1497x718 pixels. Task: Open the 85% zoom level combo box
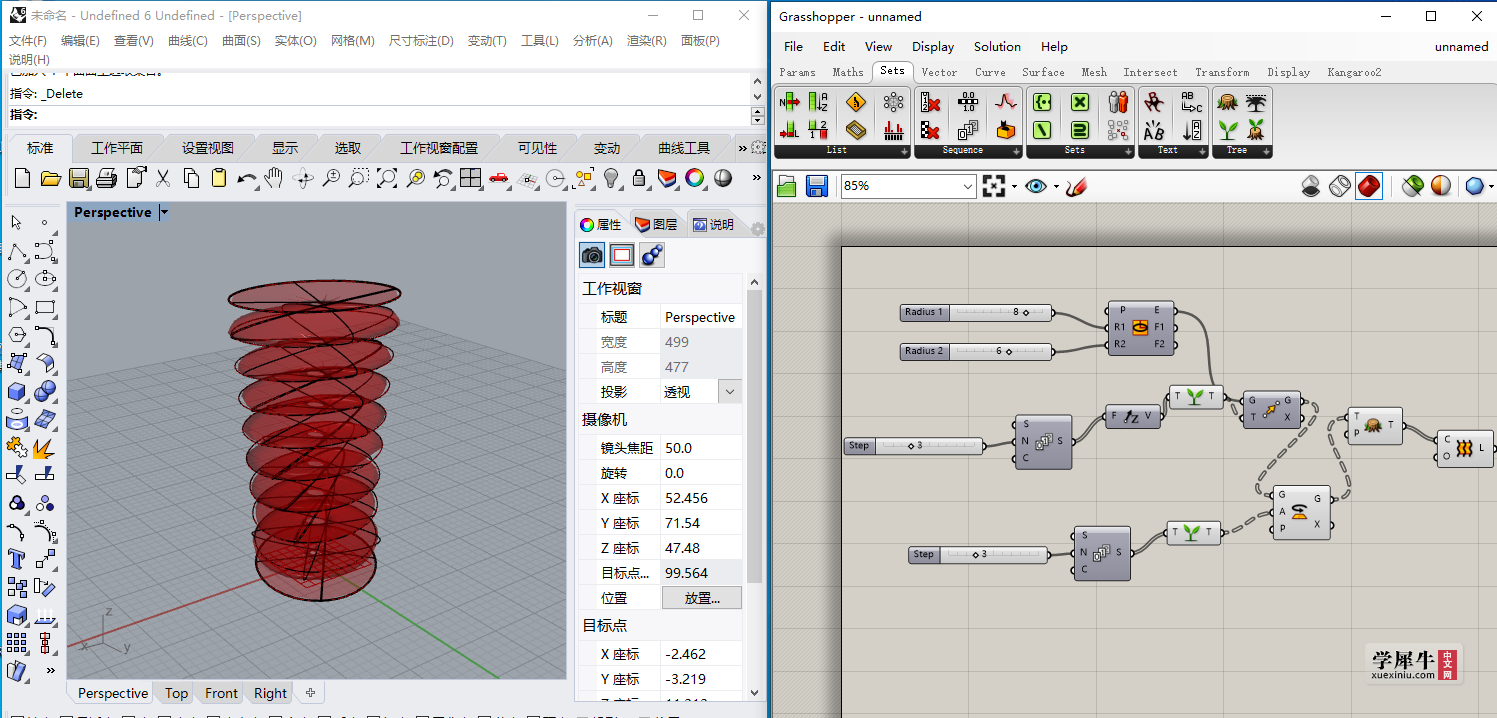[908, 186]
